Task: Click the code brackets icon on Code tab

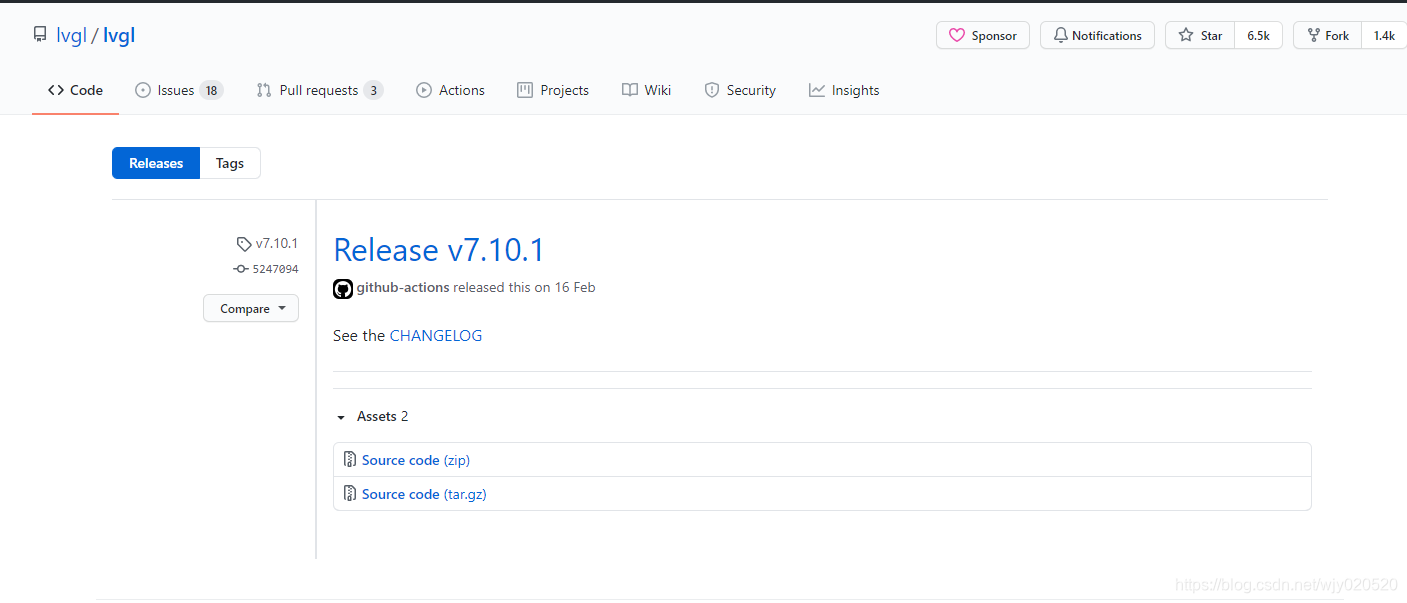Action: (56, 90)
